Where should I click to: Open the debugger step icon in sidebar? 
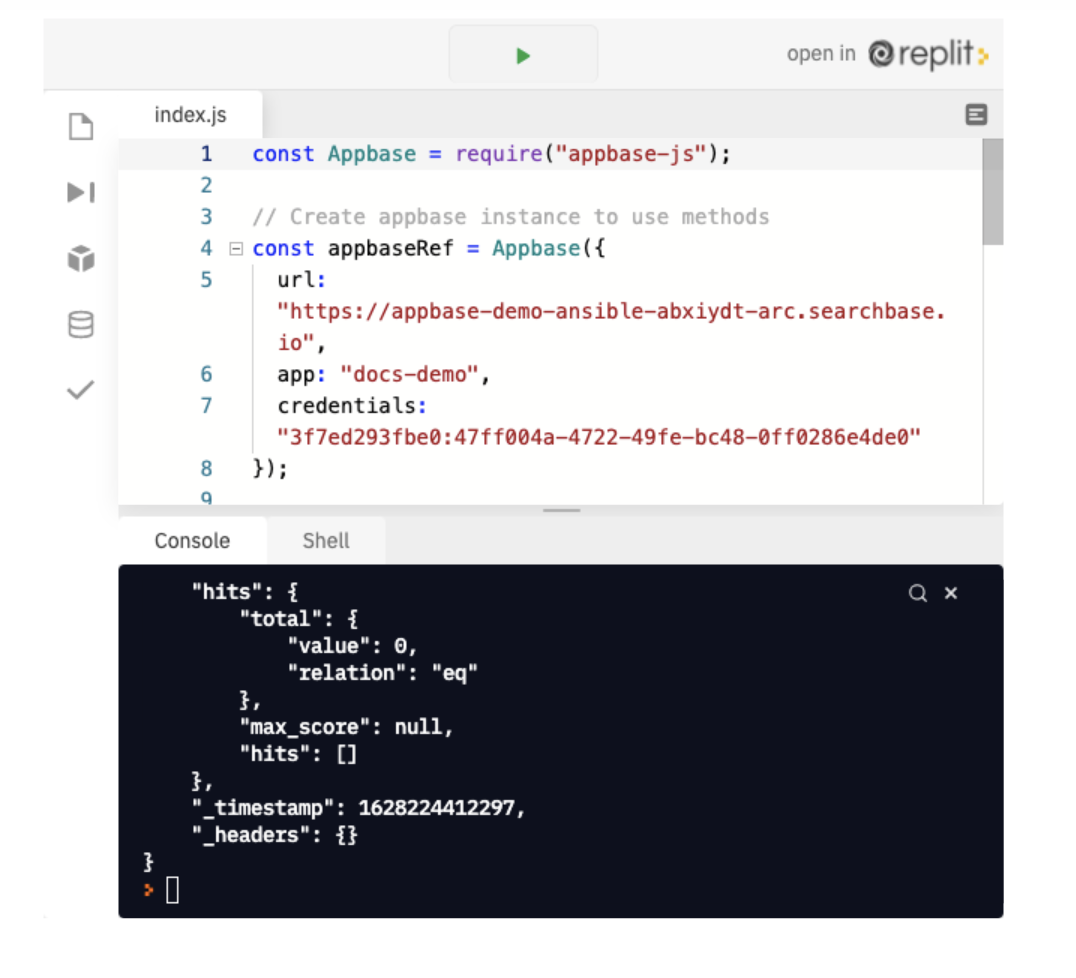[81, 192]
